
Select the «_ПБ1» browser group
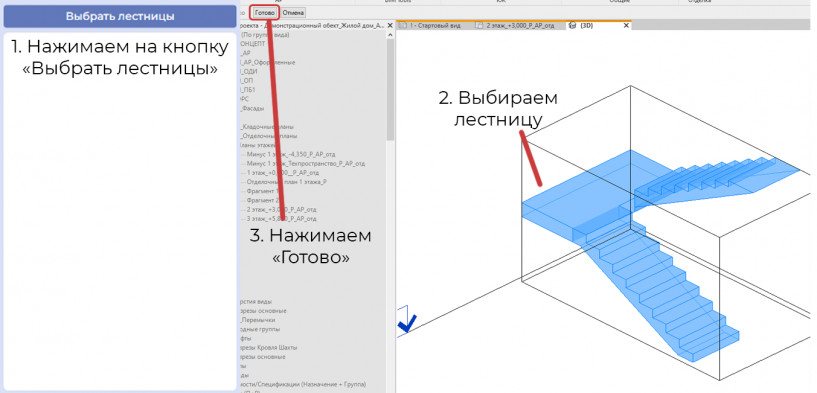pyautogui.click(x=249, y=90)
